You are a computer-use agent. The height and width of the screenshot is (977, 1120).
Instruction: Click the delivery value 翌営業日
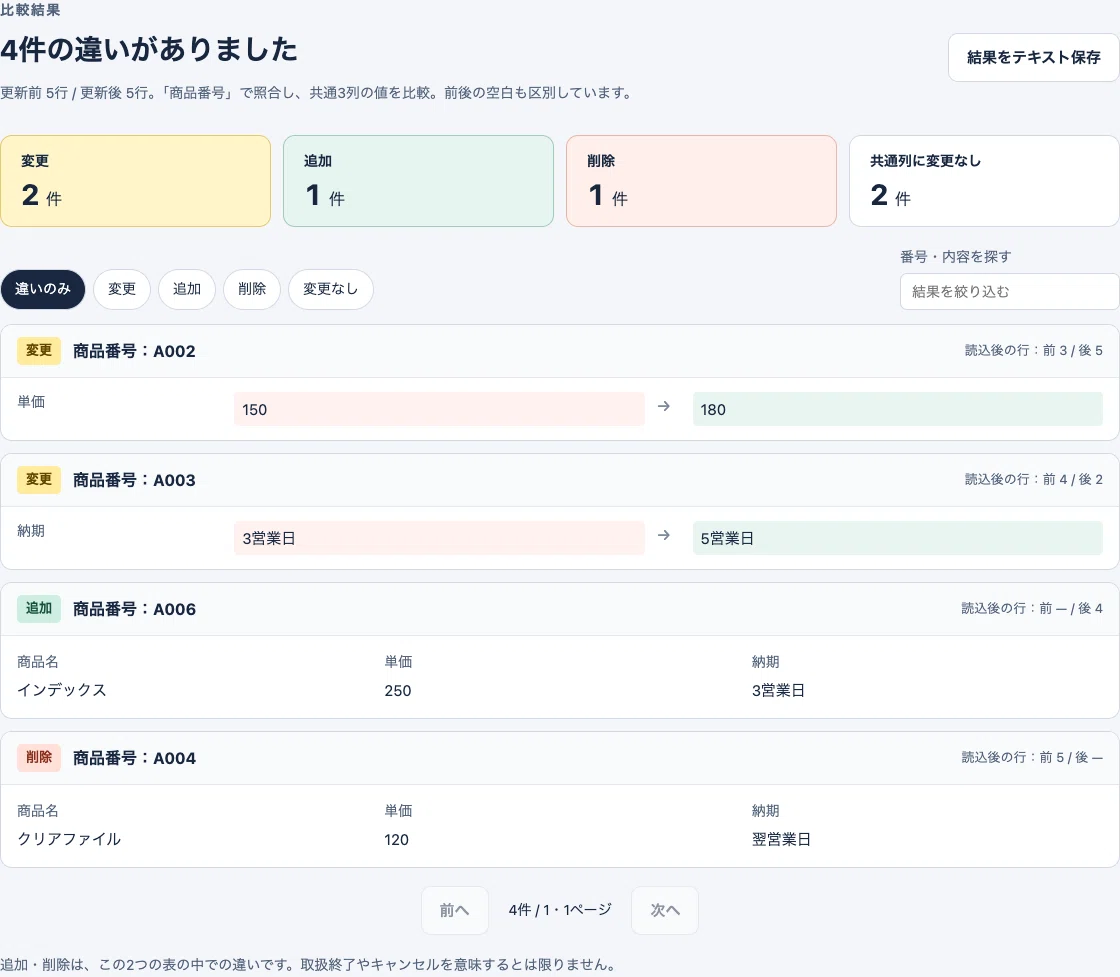point(781,839)
